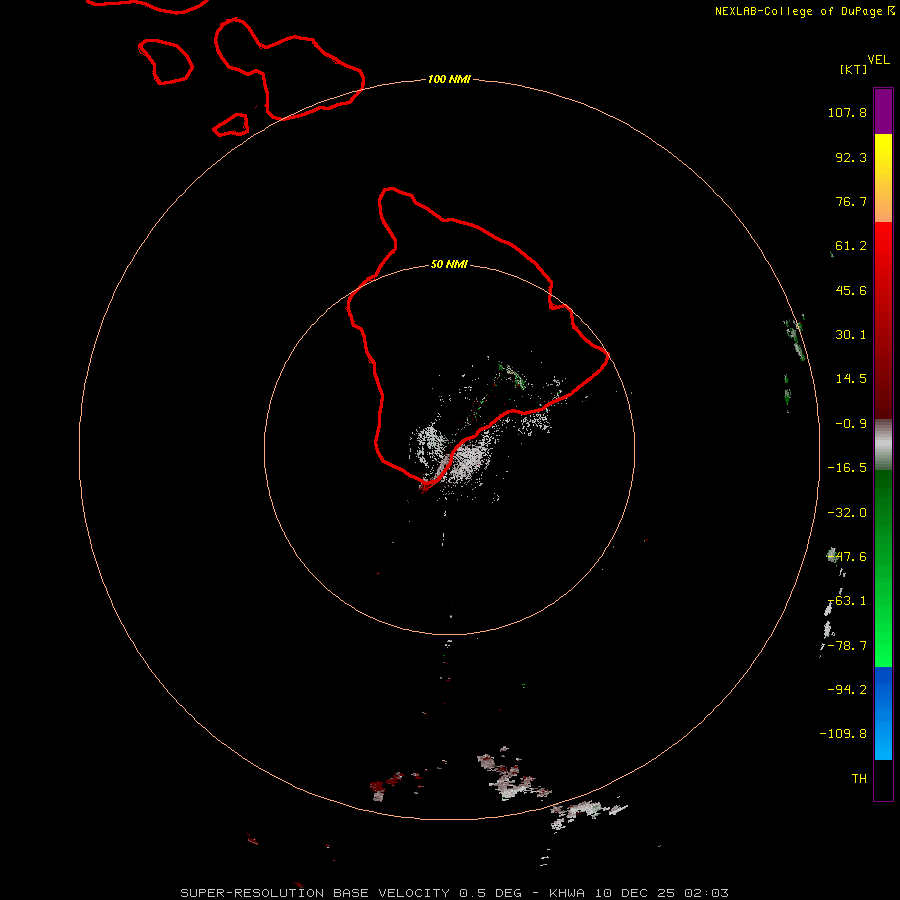Click the -63.1 velocity scale value
The height and width of the screenshot is (900, 900).
click(x=849, y=601)
